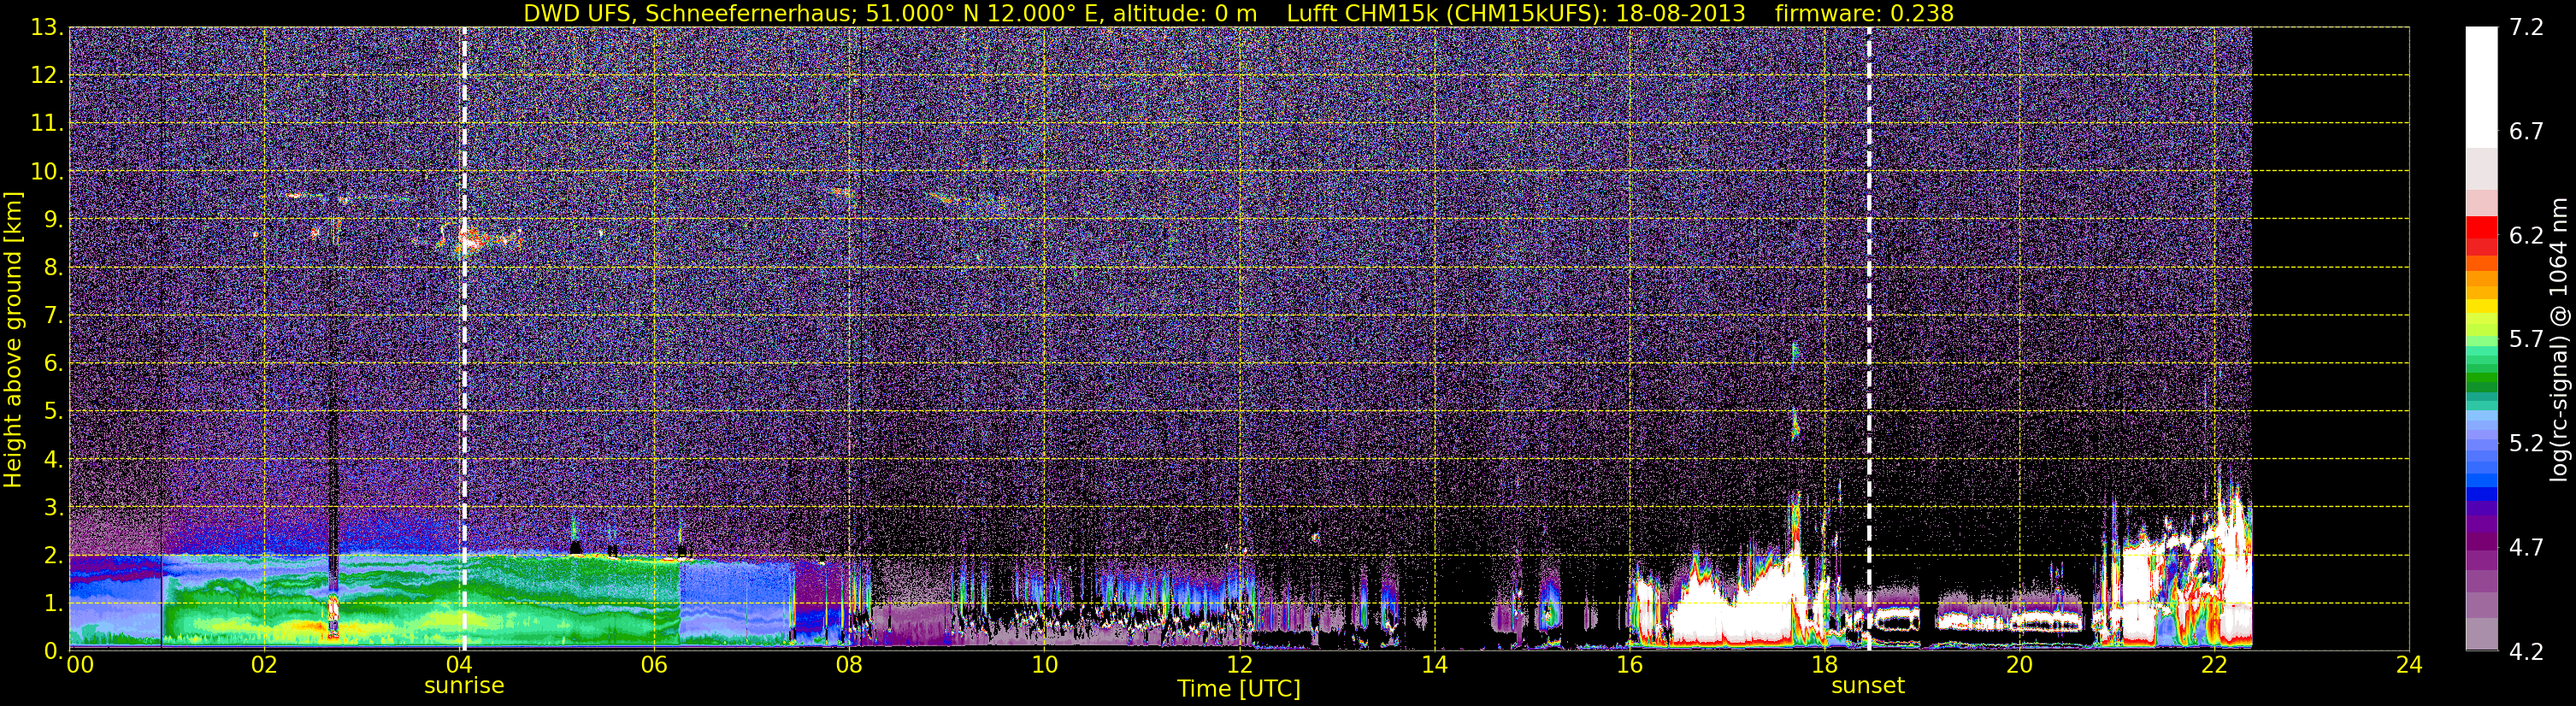Click the height axis tick label 6
This screenshot has height=706, width=2576.
[x=53, y=364]
